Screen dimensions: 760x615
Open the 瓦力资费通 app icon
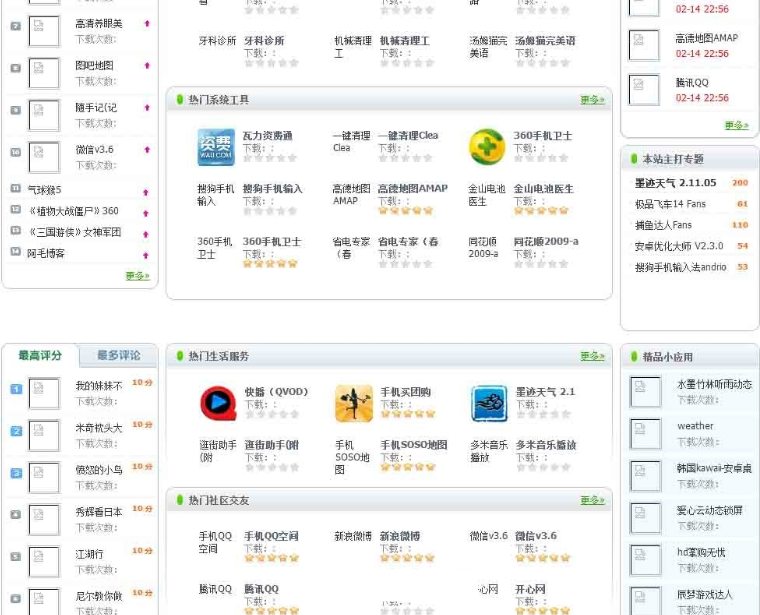216,147
